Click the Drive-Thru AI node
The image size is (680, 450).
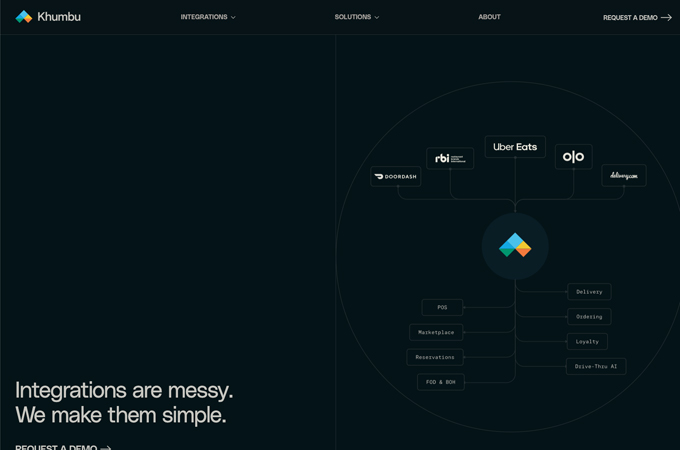(x=596, y=366)
